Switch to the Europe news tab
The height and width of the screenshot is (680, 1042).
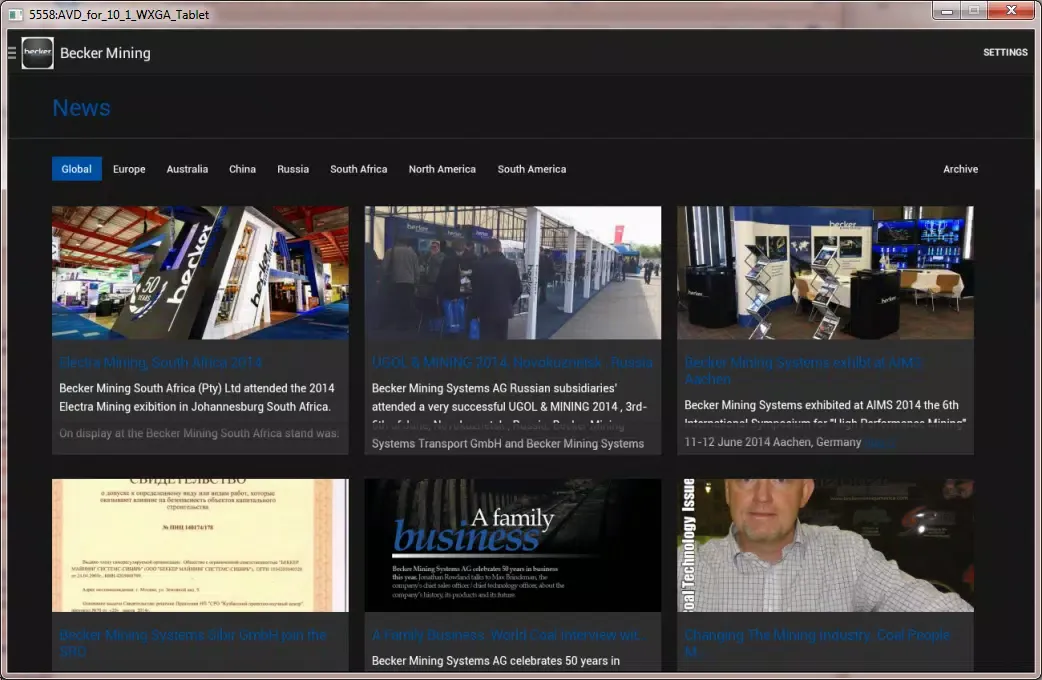point(129,169)
